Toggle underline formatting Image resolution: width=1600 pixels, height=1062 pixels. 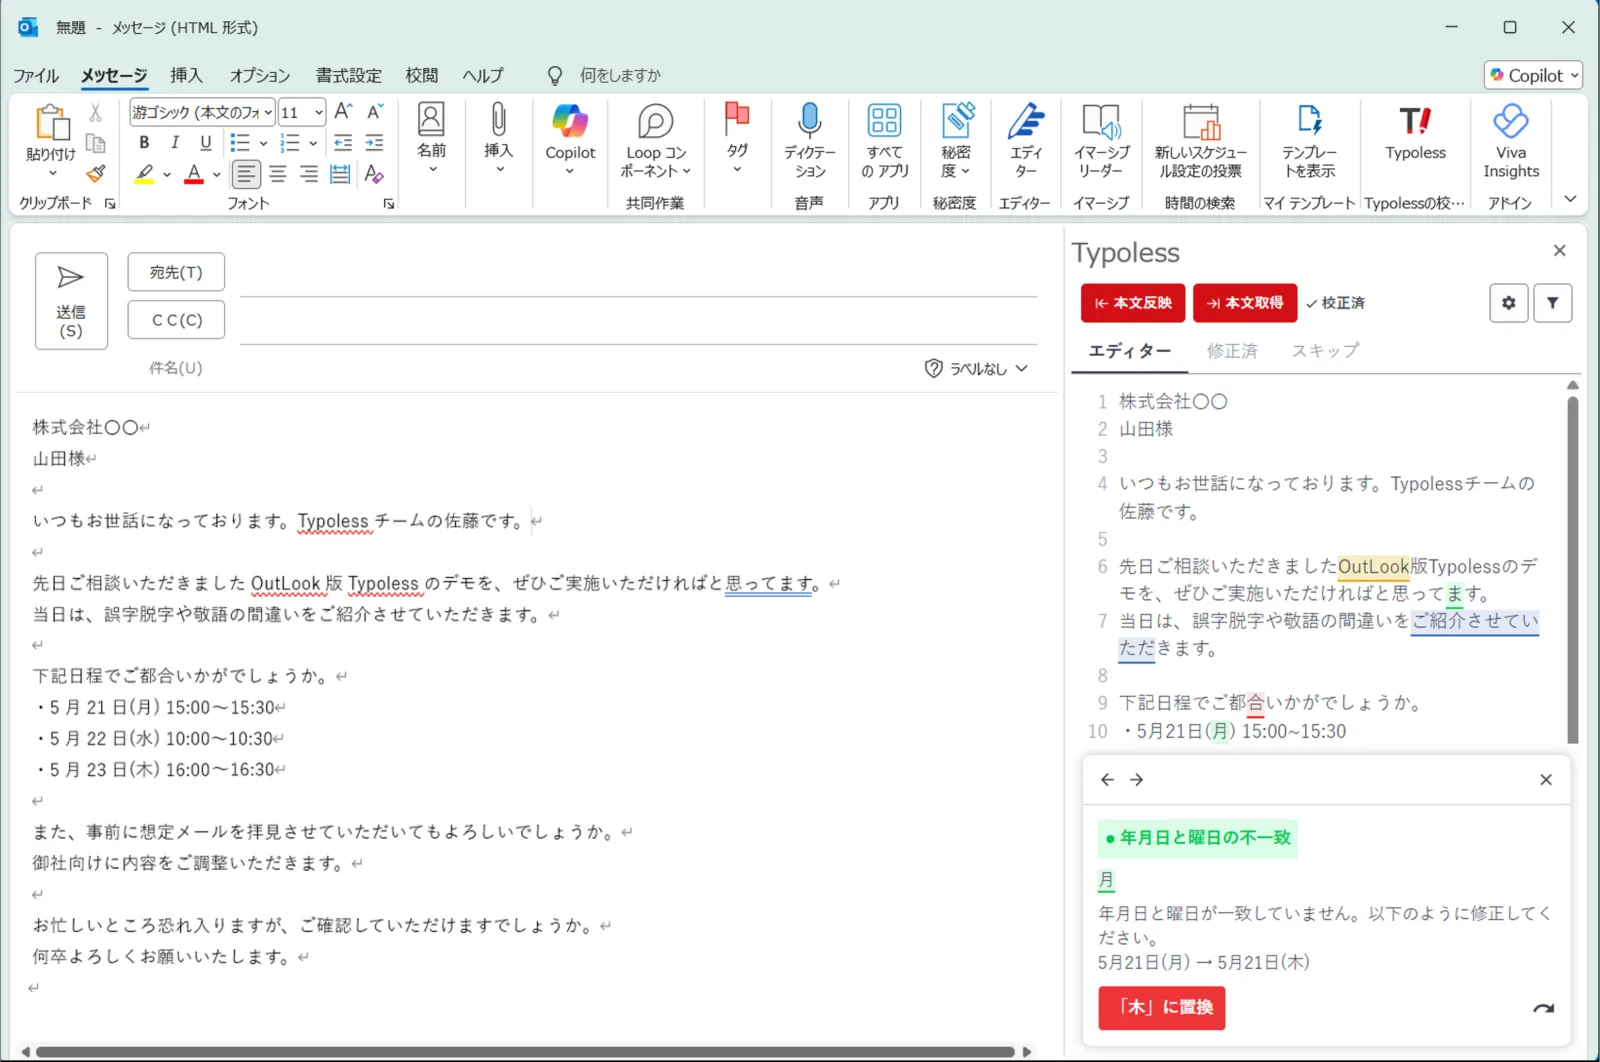point(206,143)
